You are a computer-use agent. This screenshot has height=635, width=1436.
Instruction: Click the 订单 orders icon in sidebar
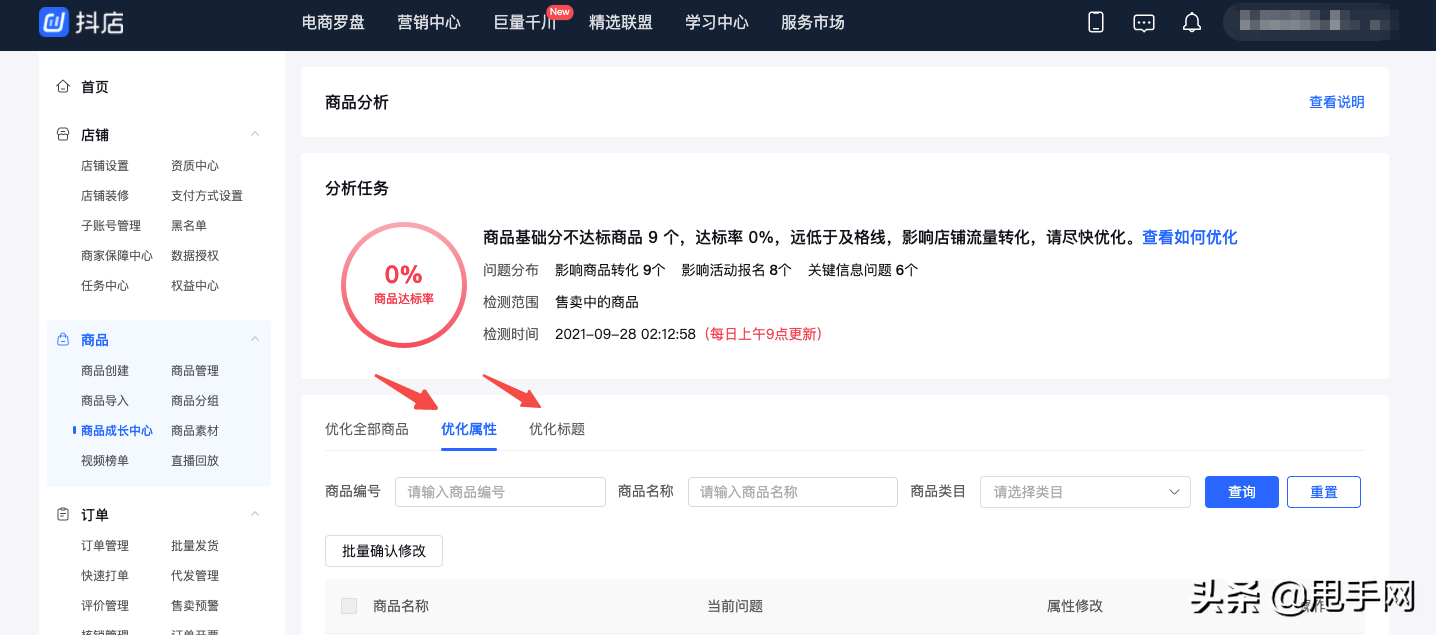point(63,514)
